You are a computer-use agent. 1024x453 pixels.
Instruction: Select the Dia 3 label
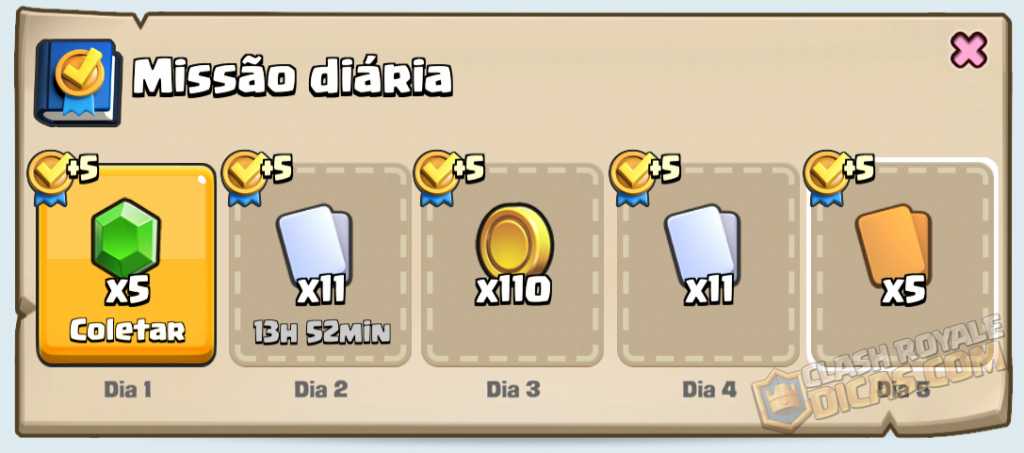tap(513, 389)
